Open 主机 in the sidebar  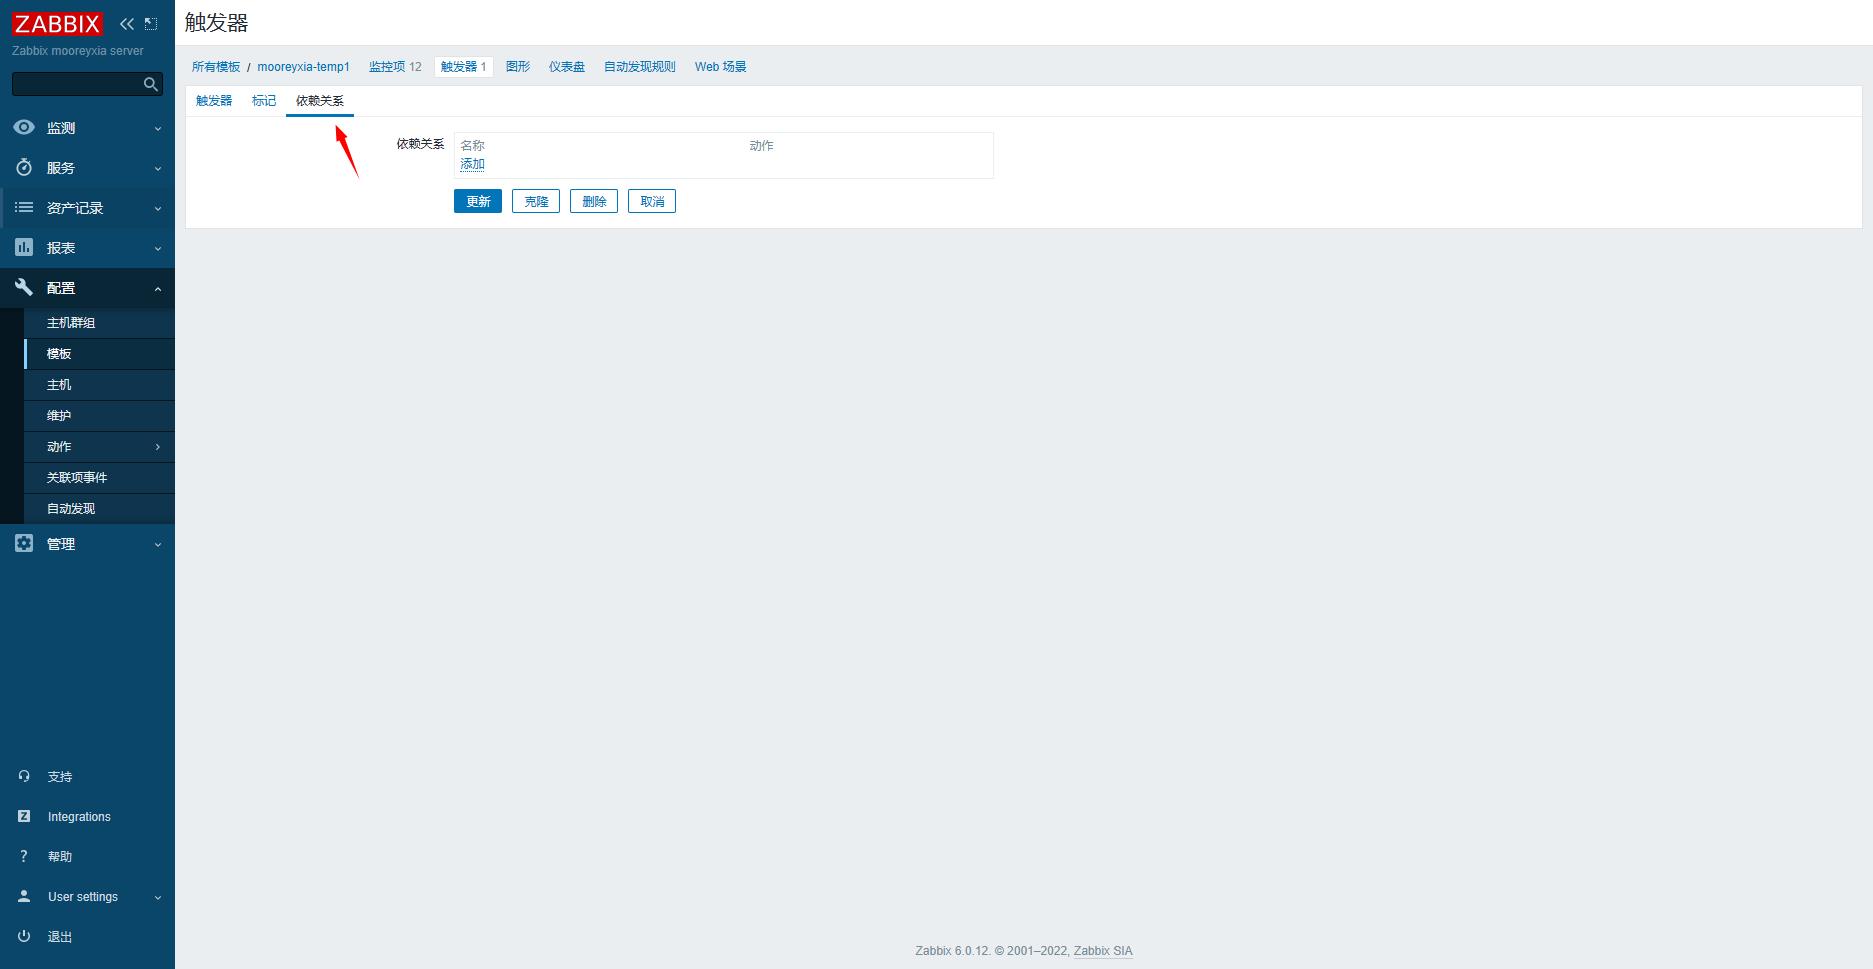99,385
